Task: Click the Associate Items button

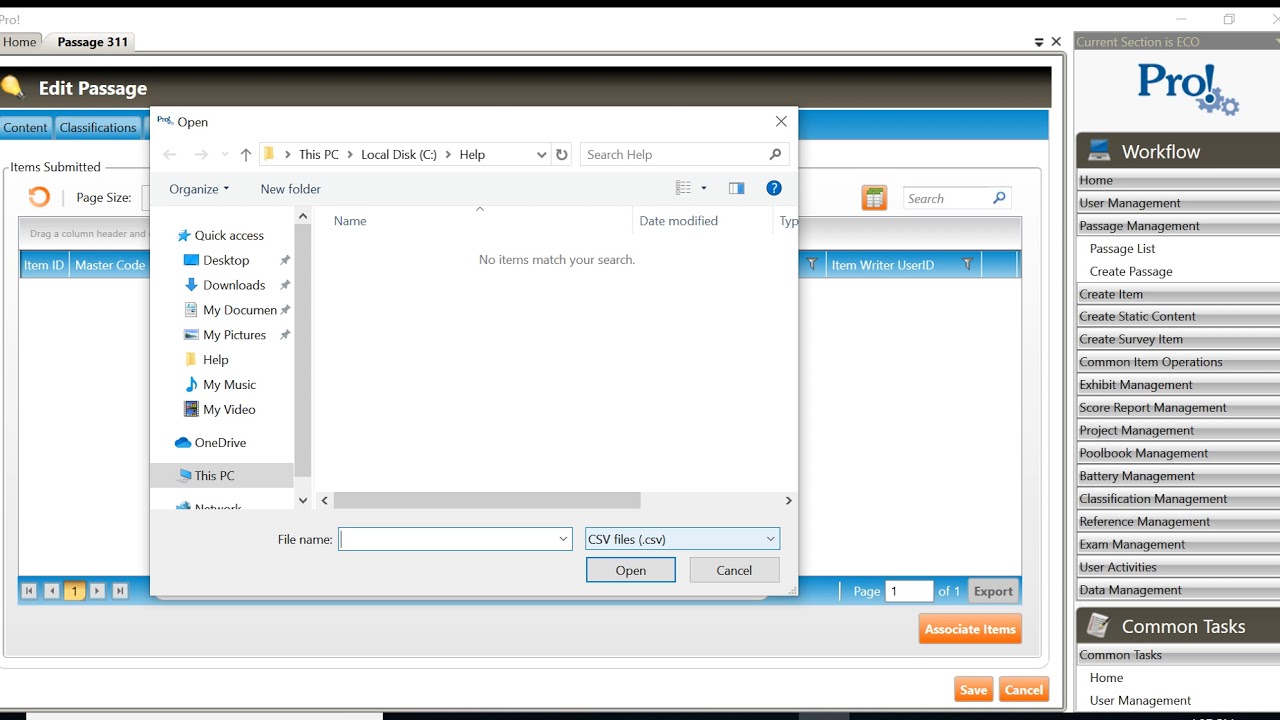Action: click(x=970, y=629)
